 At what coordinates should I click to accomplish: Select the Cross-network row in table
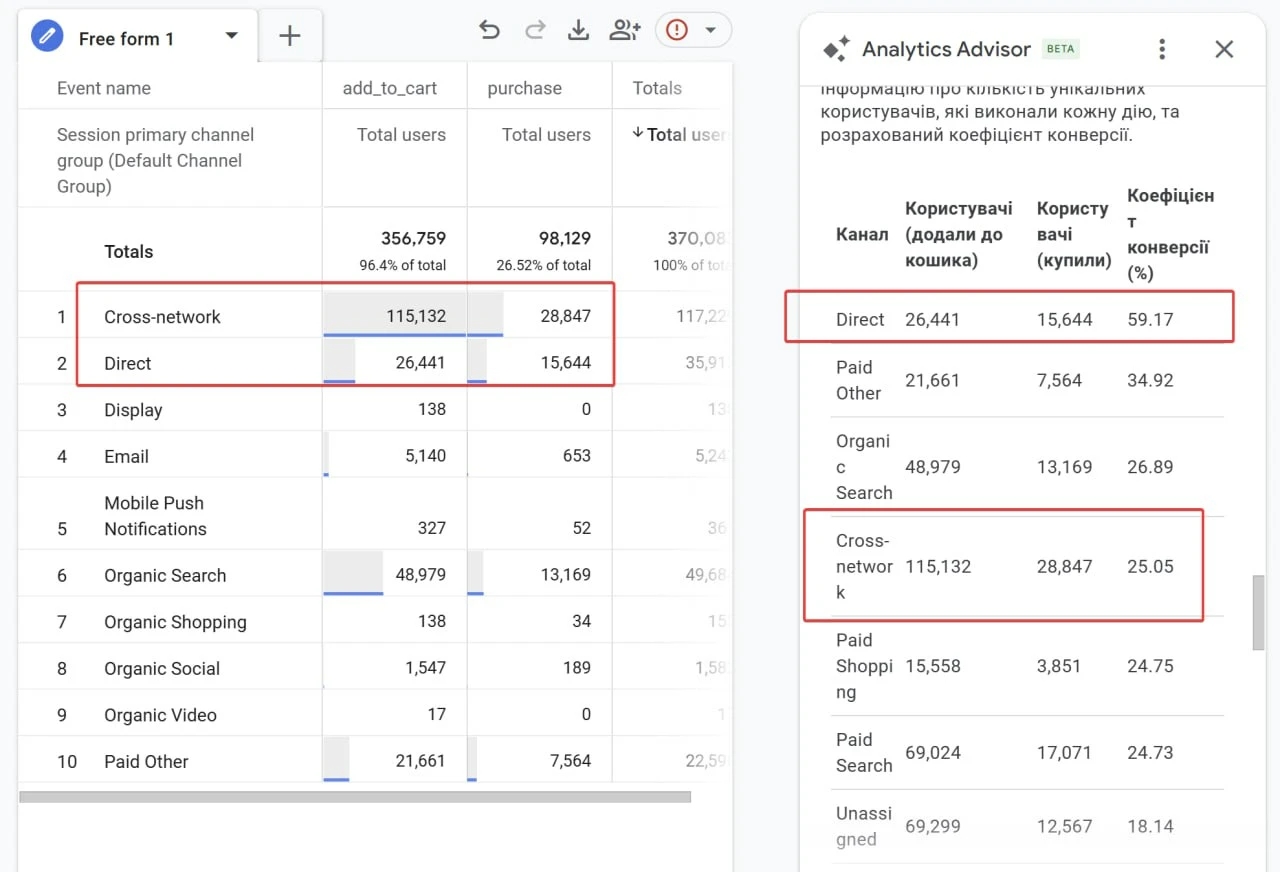(162, 317)
